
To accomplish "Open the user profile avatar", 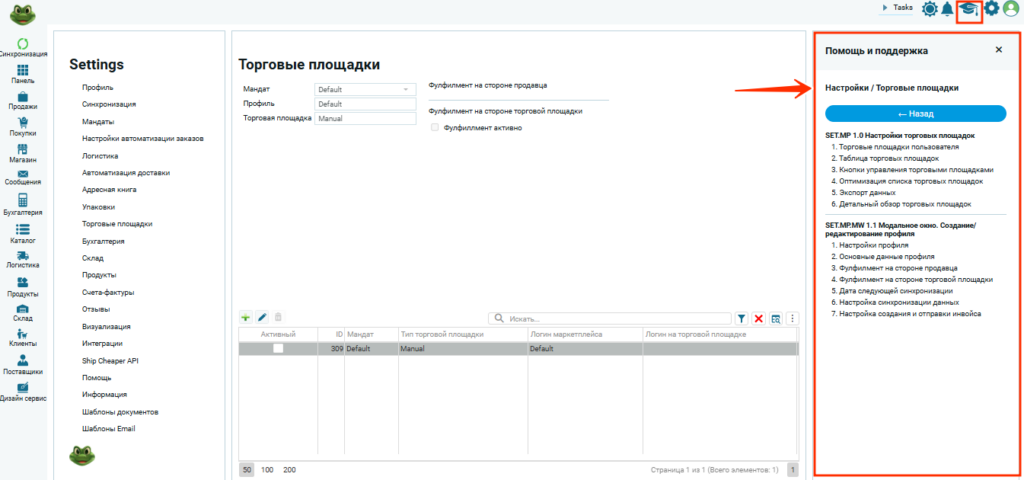I will point(1011,9).
